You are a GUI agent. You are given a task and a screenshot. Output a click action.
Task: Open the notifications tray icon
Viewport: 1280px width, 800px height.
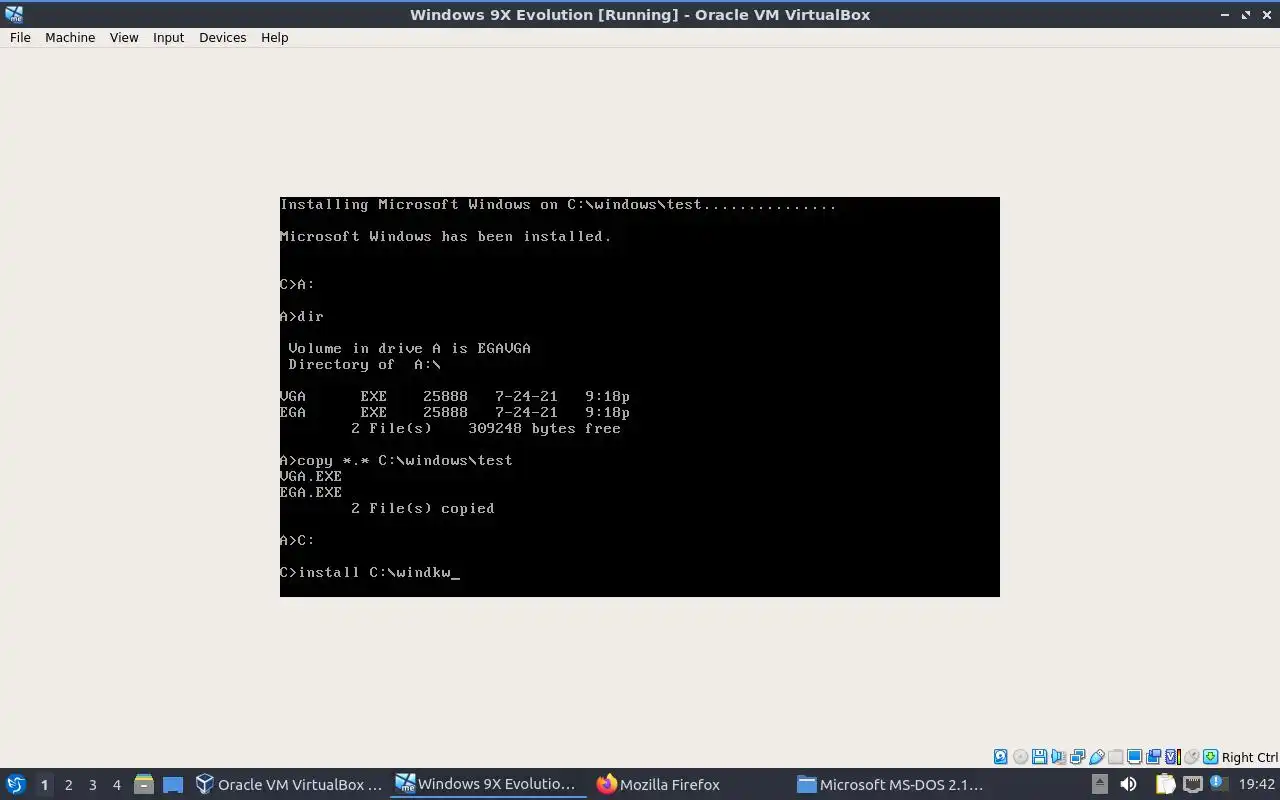click(x=1217, y=784)
